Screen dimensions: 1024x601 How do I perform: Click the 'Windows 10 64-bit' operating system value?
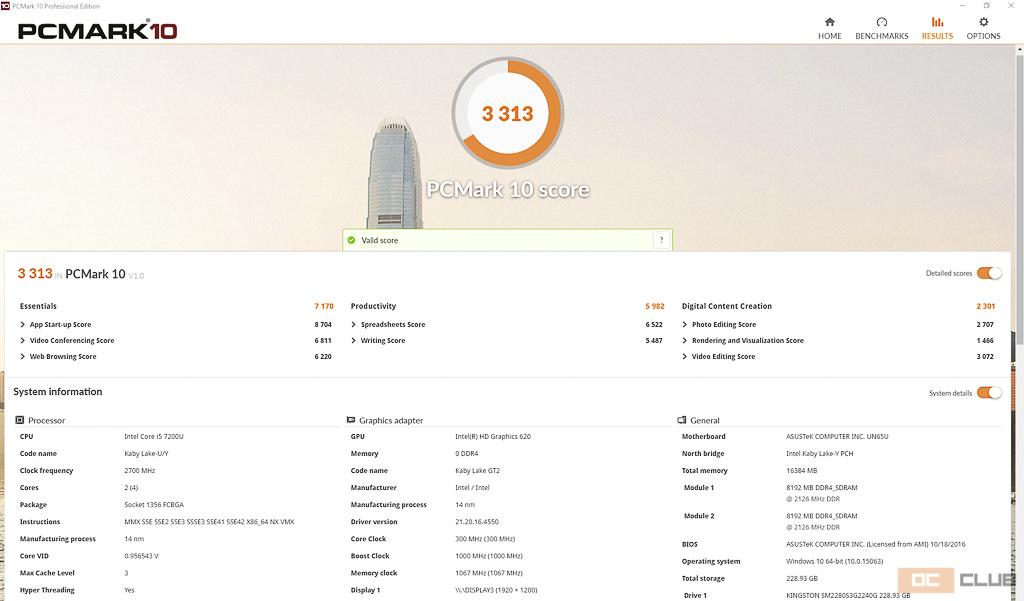(x=834, y=561)
